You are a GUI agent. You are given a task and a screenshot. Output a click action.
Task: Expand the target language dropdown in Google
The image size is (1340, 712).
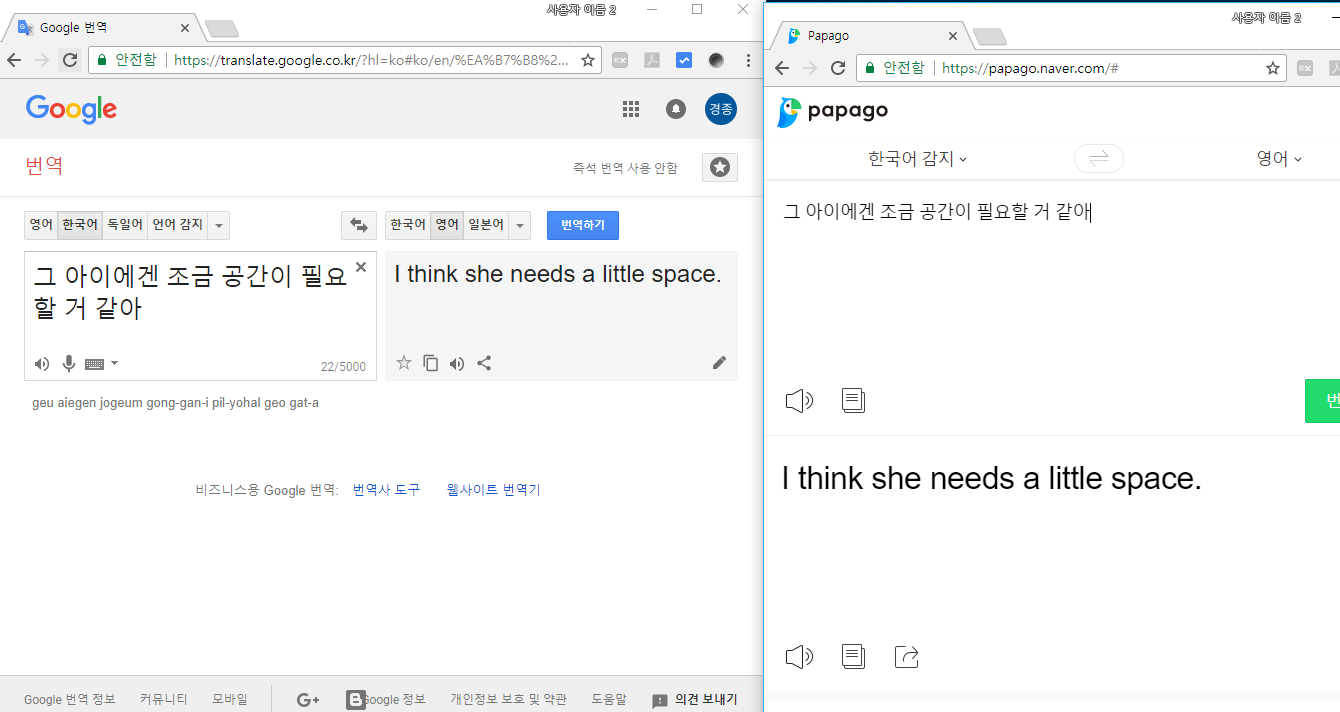[x=519, y=225]
